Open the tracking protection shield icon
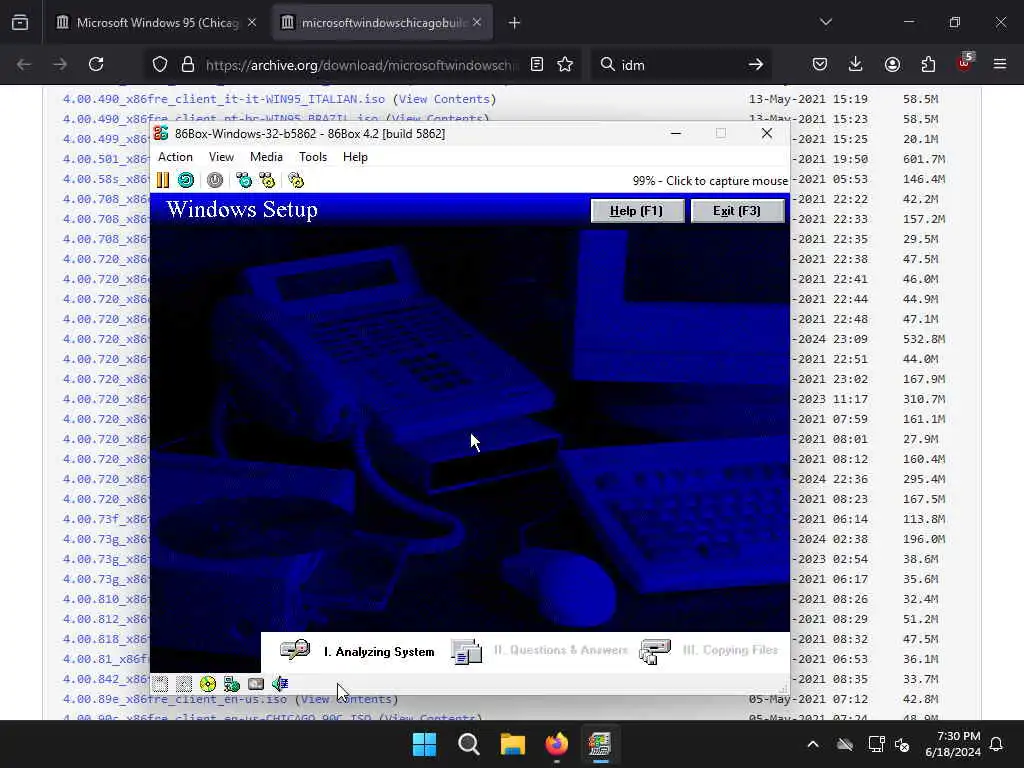 click(160, 64)
